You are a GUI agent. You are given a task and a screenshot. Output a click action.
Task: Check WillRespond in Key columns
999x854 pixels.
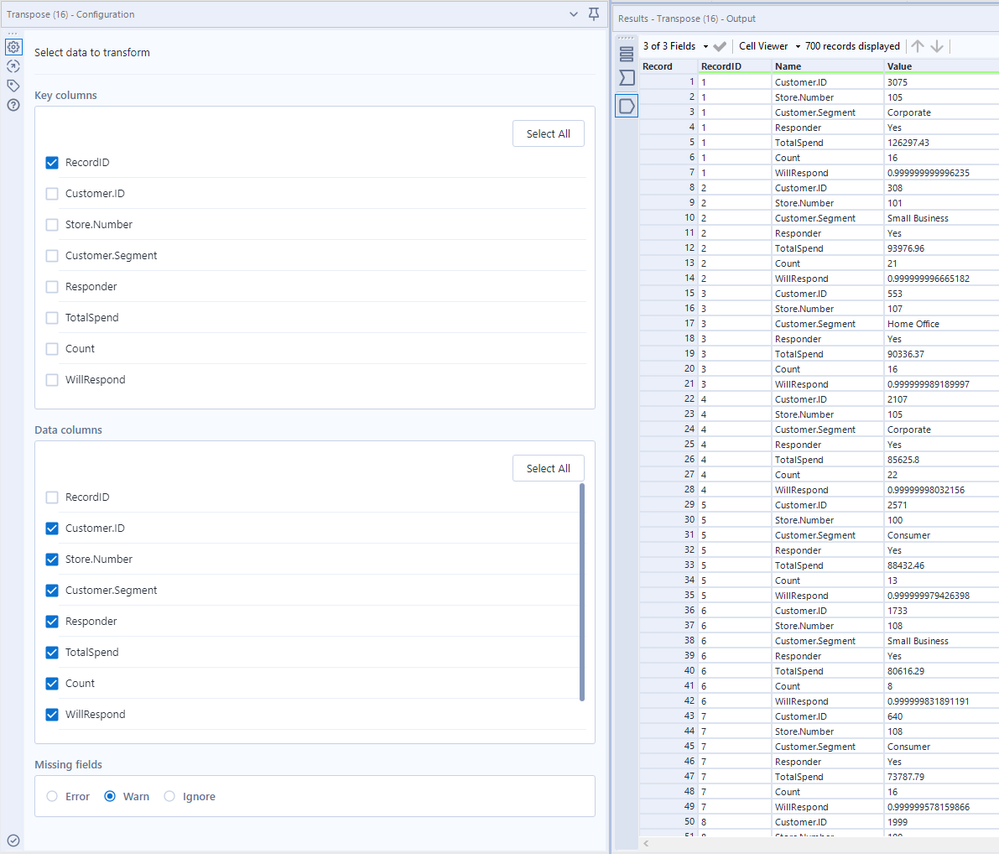pyautogui.click(x=52, y=380)
